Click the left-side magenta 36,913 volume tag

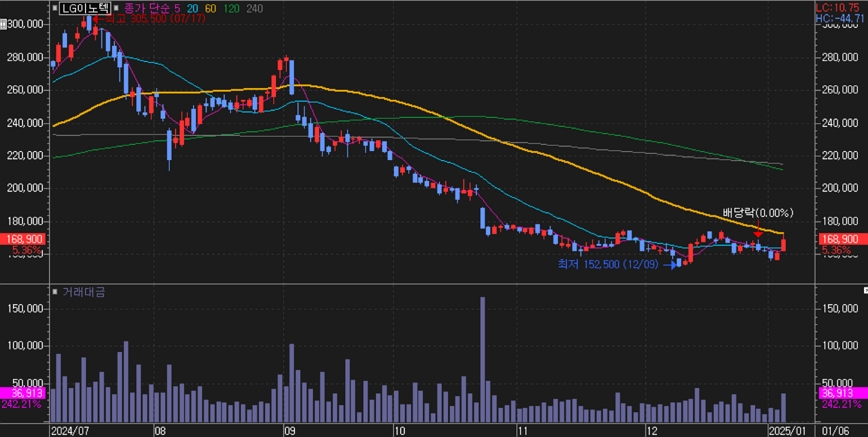(x=22, y=393)
